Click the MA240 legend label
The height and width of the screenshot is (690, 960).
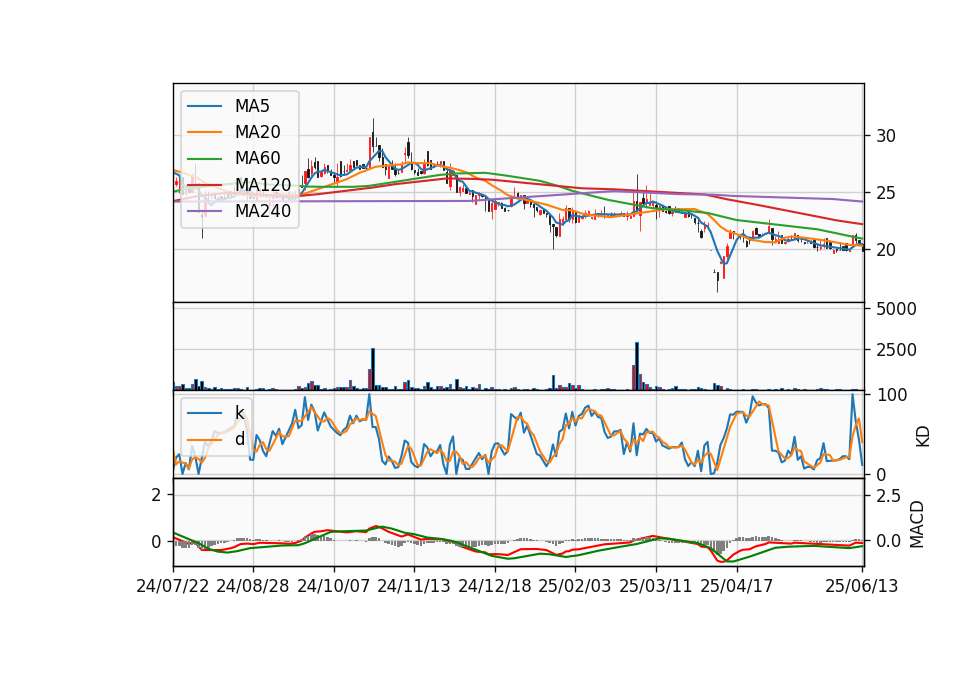(x=263, y=211)
